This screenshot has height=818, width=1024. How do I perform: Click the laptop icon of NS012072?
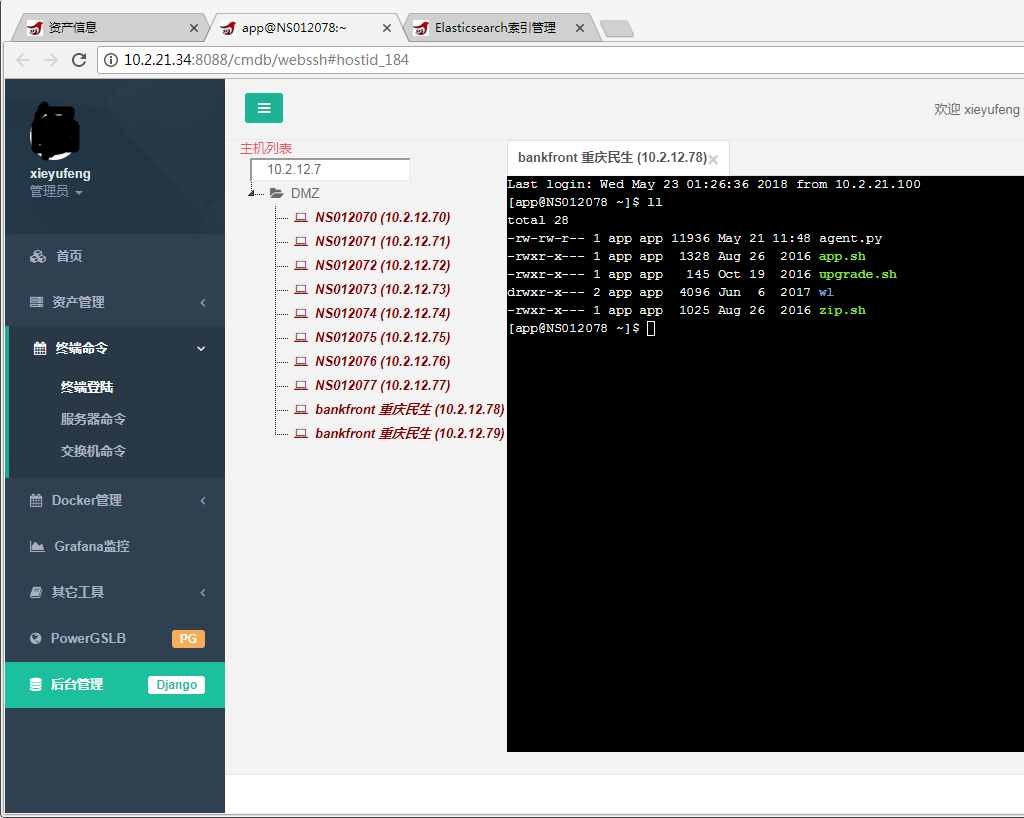point(301,266)
